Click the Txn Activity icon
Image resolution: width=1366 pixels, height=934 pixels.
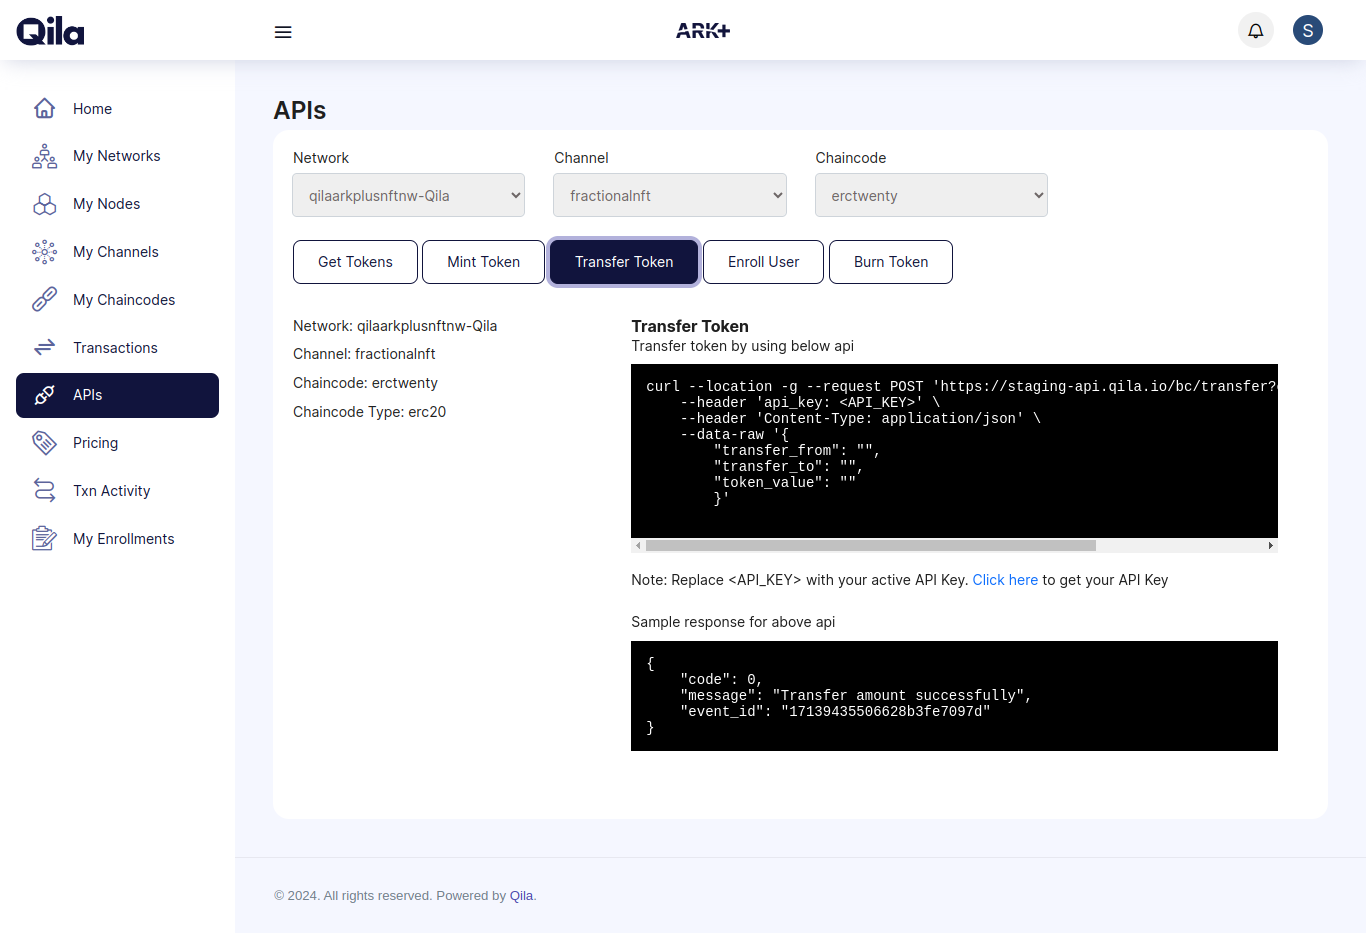click(x=44, y=490)
